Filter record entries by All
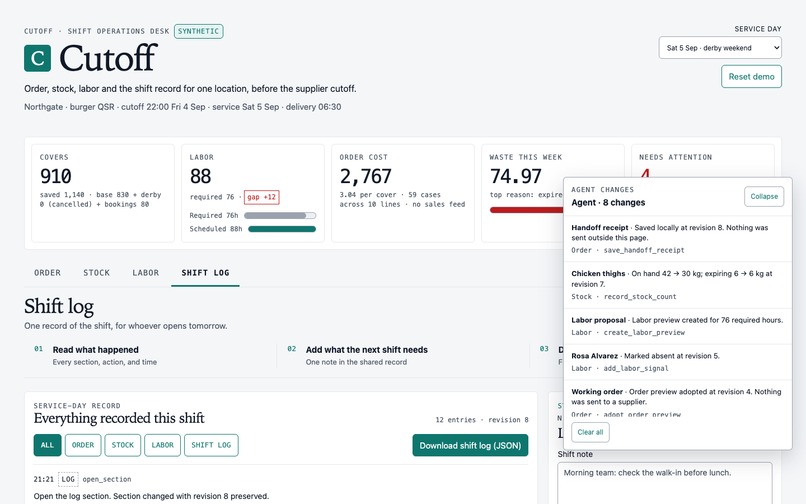The height and width of the screenshot is (504, 806). [47, 445]
